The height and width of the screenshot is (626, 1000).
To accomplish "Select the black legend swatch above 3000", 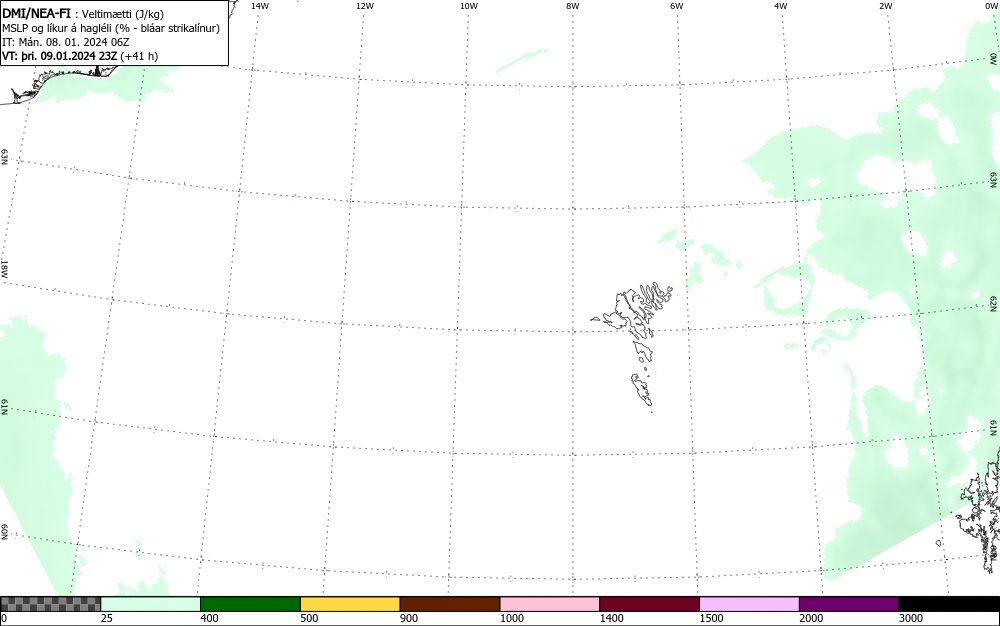I will [x=949, y=604].
